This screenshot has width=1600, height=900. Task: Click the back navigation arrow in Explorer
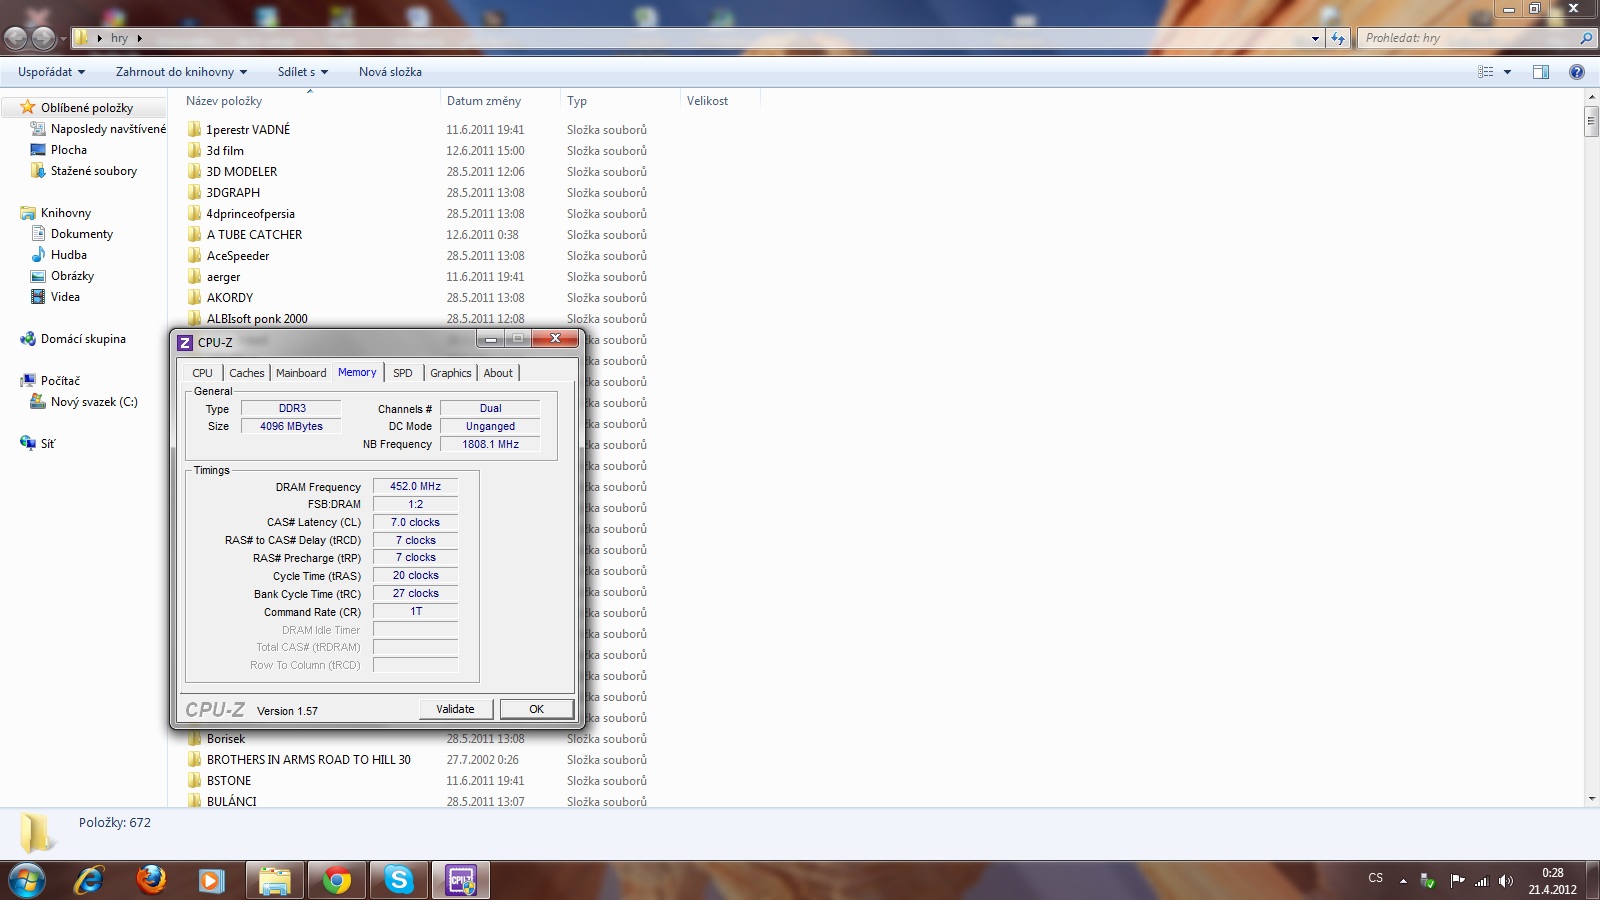coord(16,38)
